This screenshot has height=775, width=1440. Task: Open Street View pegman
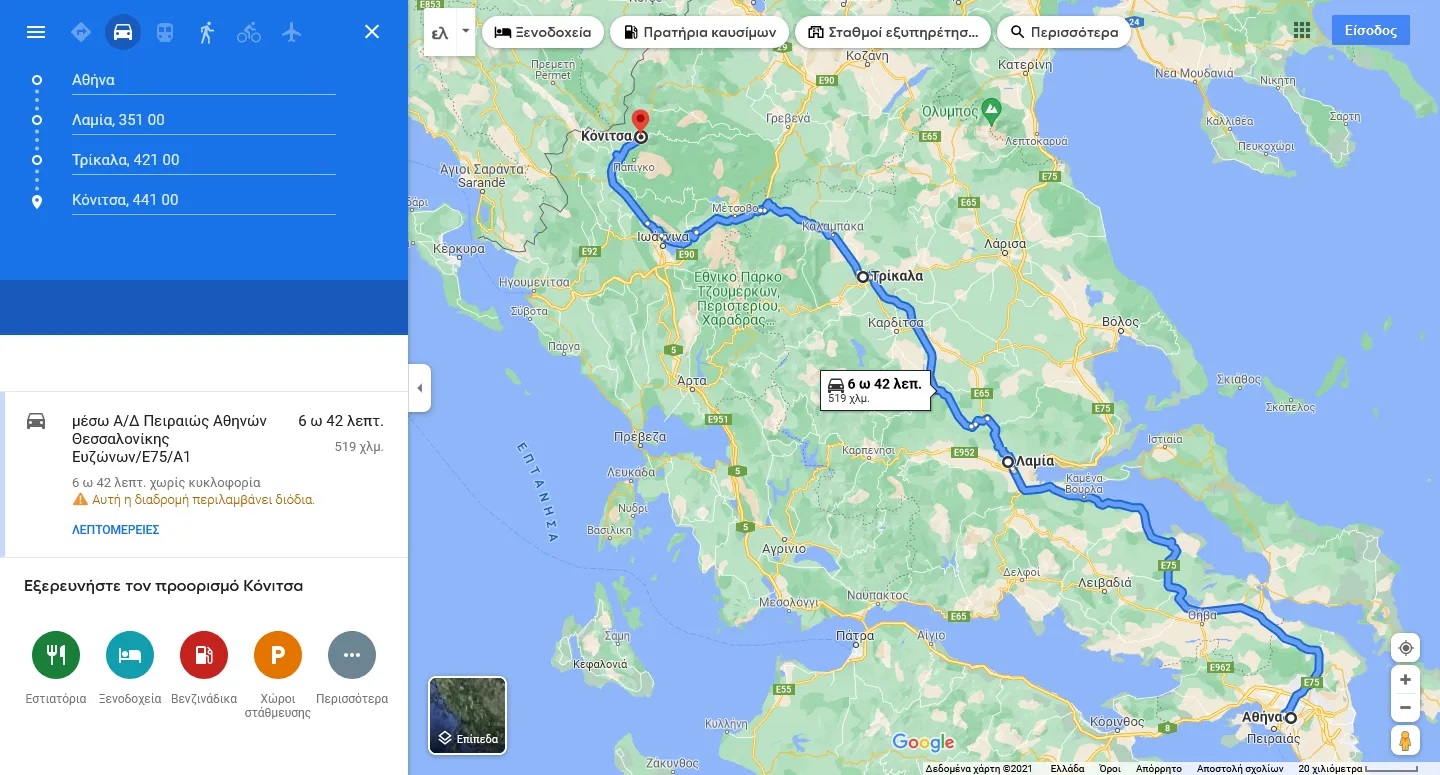point(1405,740)
